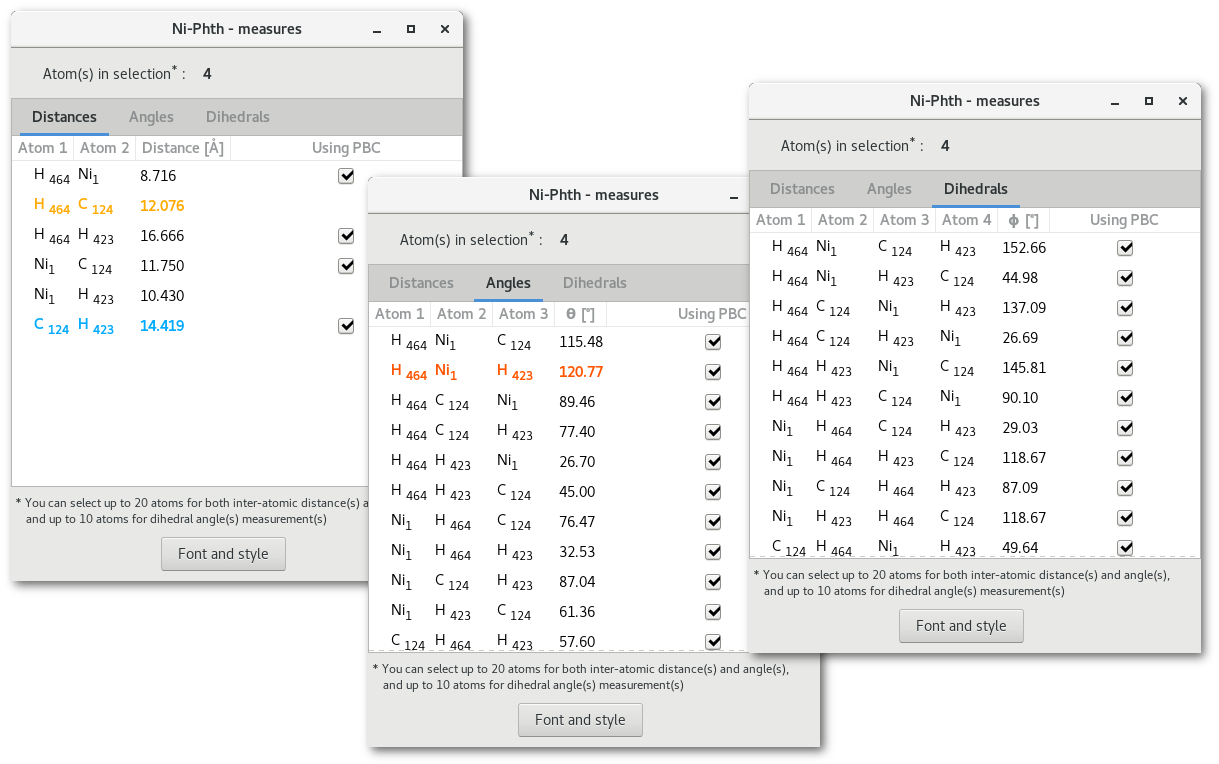Open the Angles tab beside the active Distances tab
1219x764 pixels.
click(151, 117)
